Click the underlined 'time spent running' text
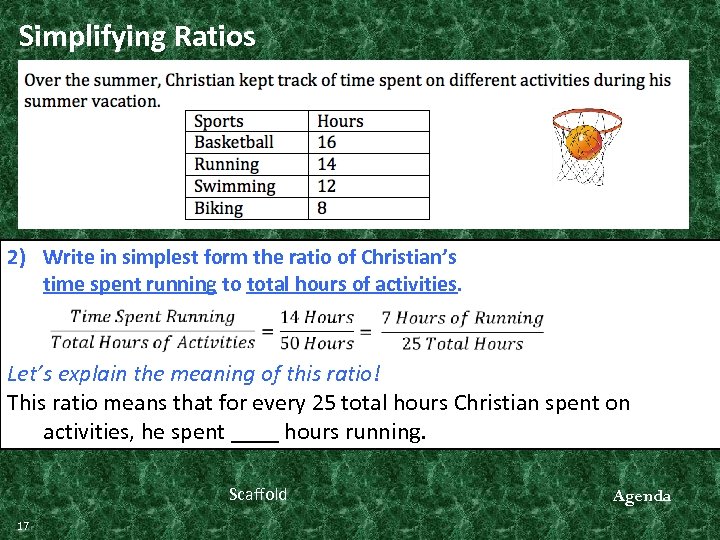Viewport: 720px width, 540px height. [129, 284]
